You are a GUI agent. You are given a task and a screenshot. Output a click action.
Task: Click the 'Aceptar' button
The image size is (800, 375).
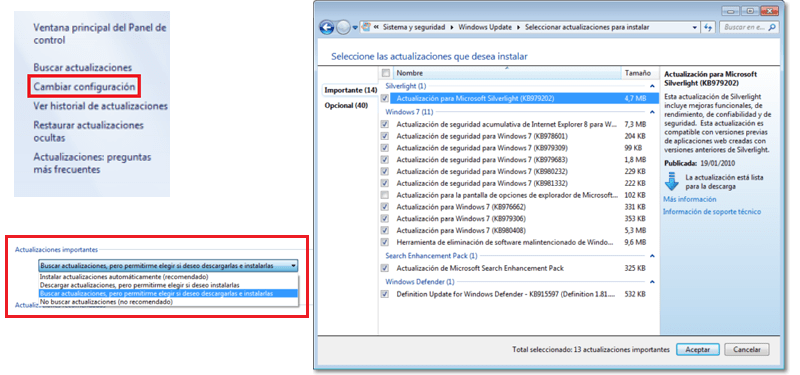(697, 350)
